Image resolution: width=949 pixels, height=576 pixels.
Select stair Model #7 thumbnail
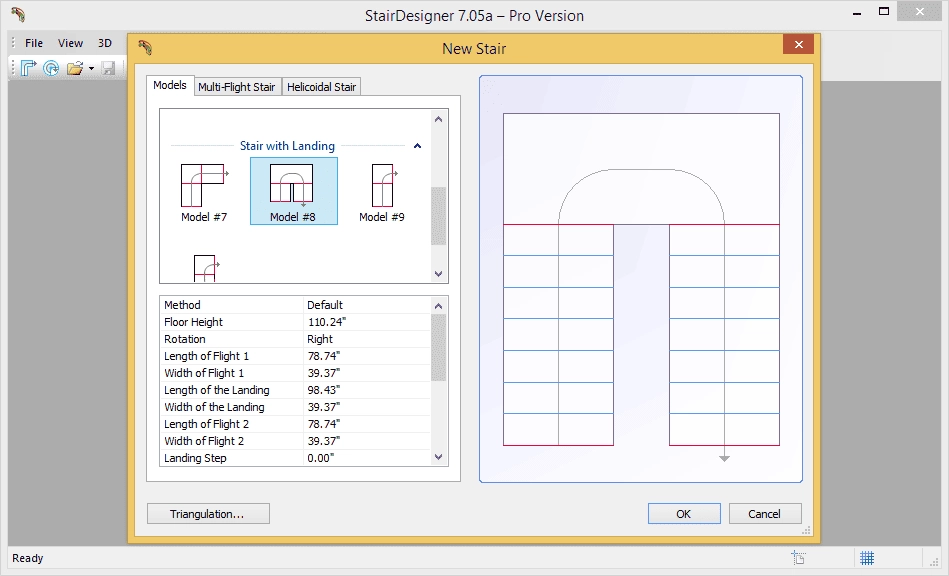(x=204, y=192)
